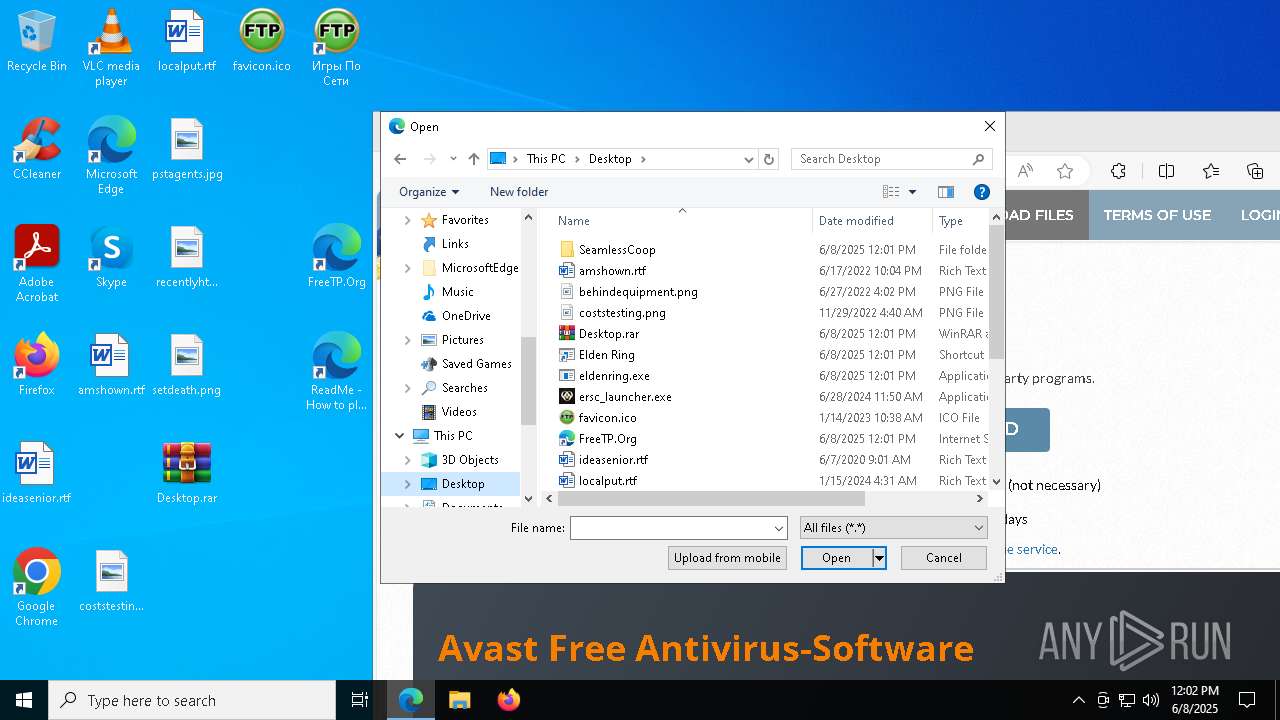This screenshot has width=1280, height=720.
Task: Open Adobe Acrobat desktop shortcut
Action: 37,264
